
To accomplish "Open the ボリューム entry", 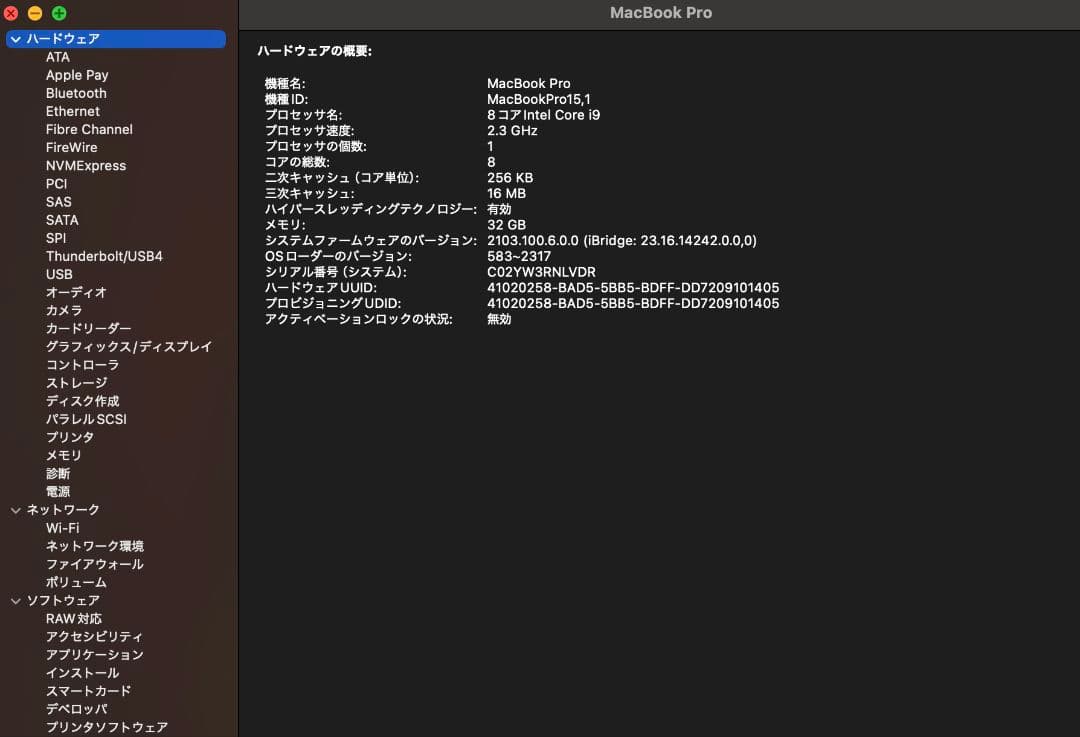I will [76, 583].
